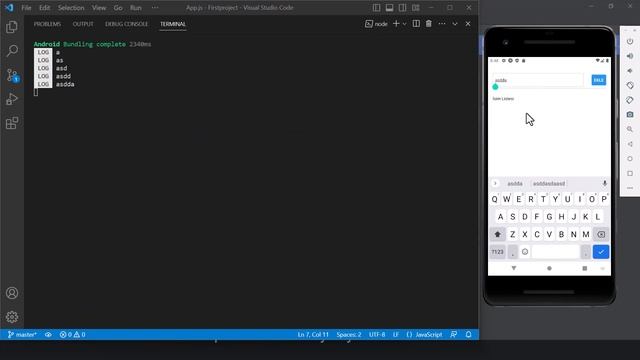640x360 pixels.
Task: Kill terminal with trash icon
Action: (429, 24)
